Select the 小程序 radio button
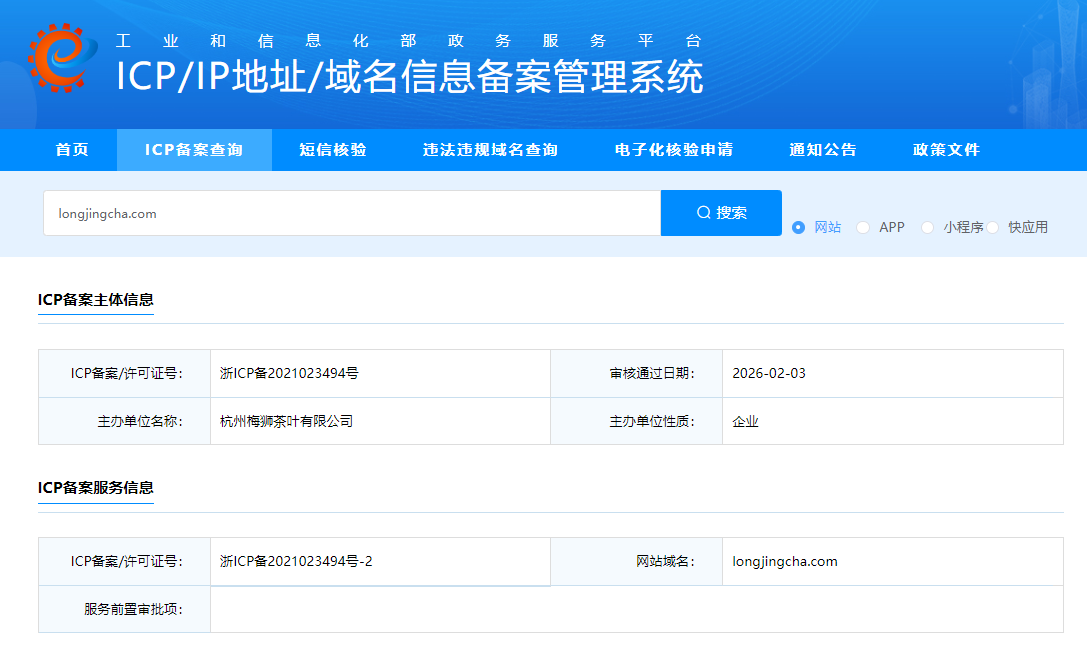Screen dimensions: 1087x649 click(927, 227)
